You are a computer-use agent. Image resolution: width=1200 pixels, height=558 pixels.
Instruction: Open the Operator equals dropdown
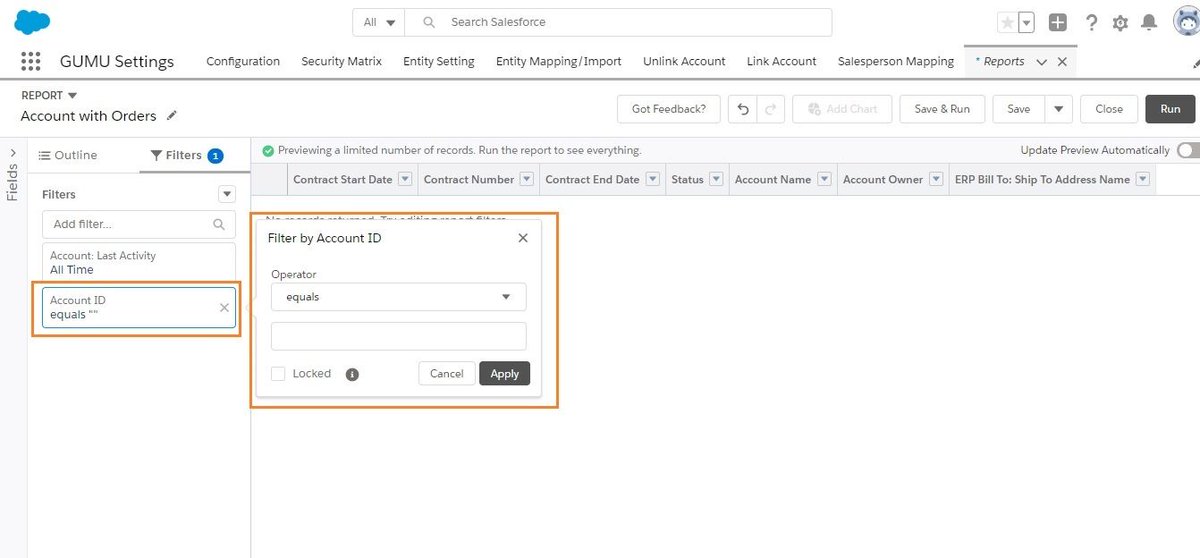click(398, 297)
